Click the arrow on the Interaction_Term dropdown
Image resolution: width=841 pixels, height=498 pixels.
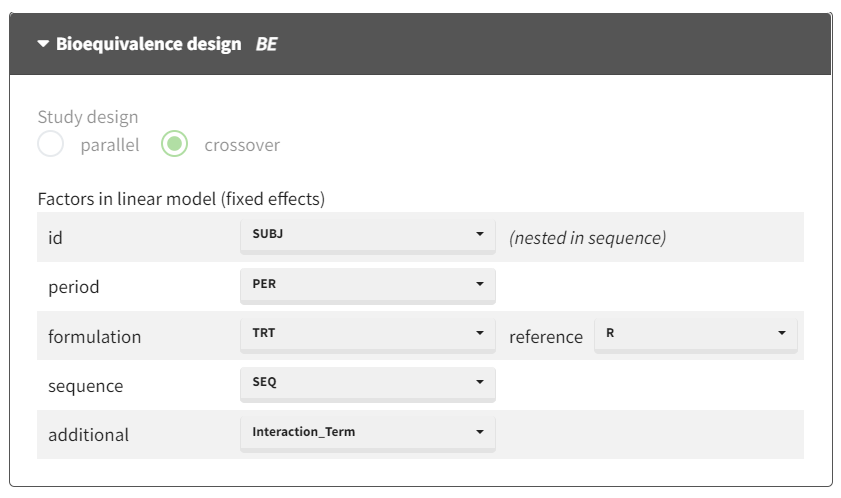[479, 433]
